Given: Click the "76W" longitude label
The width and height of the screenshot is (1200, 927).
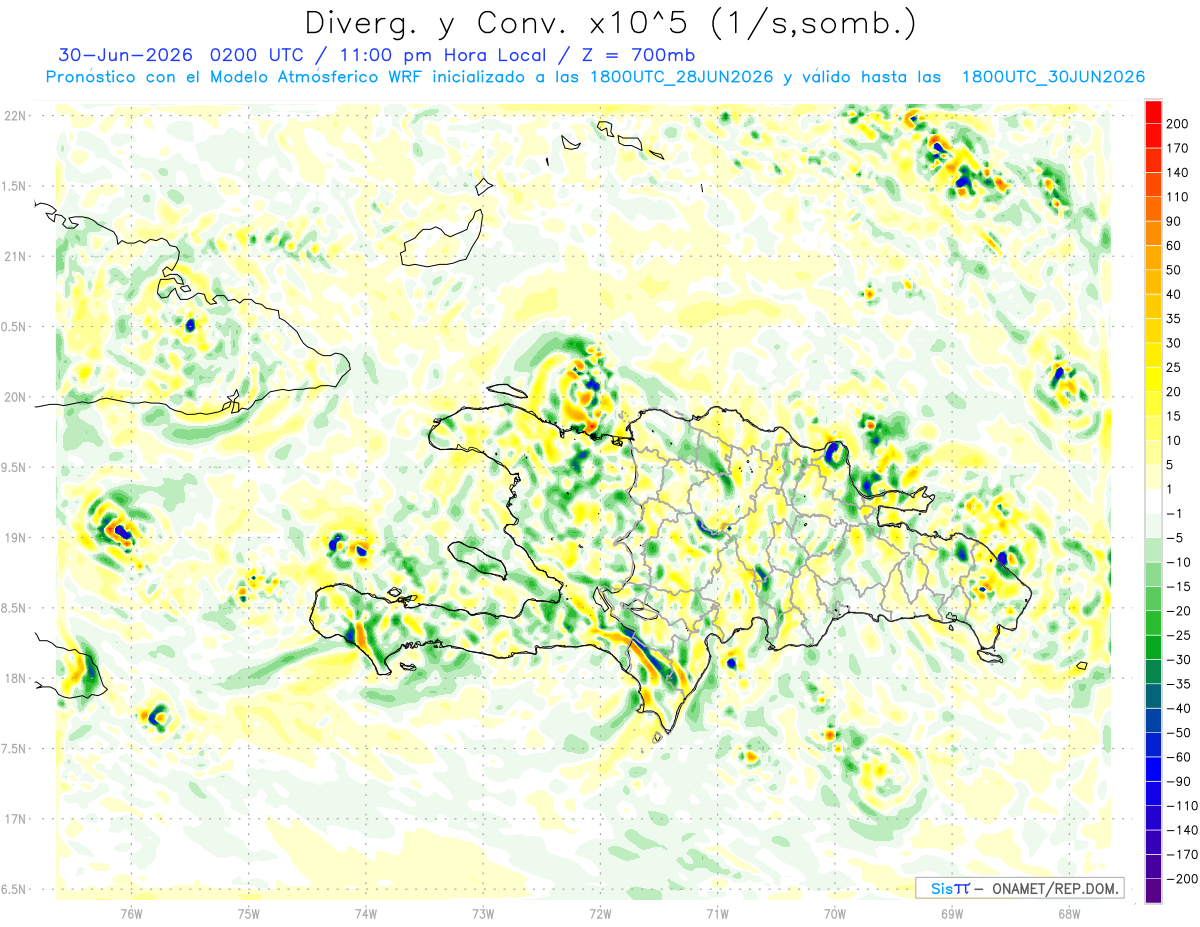Looking at the screenshot, I should tap(131, 913).
